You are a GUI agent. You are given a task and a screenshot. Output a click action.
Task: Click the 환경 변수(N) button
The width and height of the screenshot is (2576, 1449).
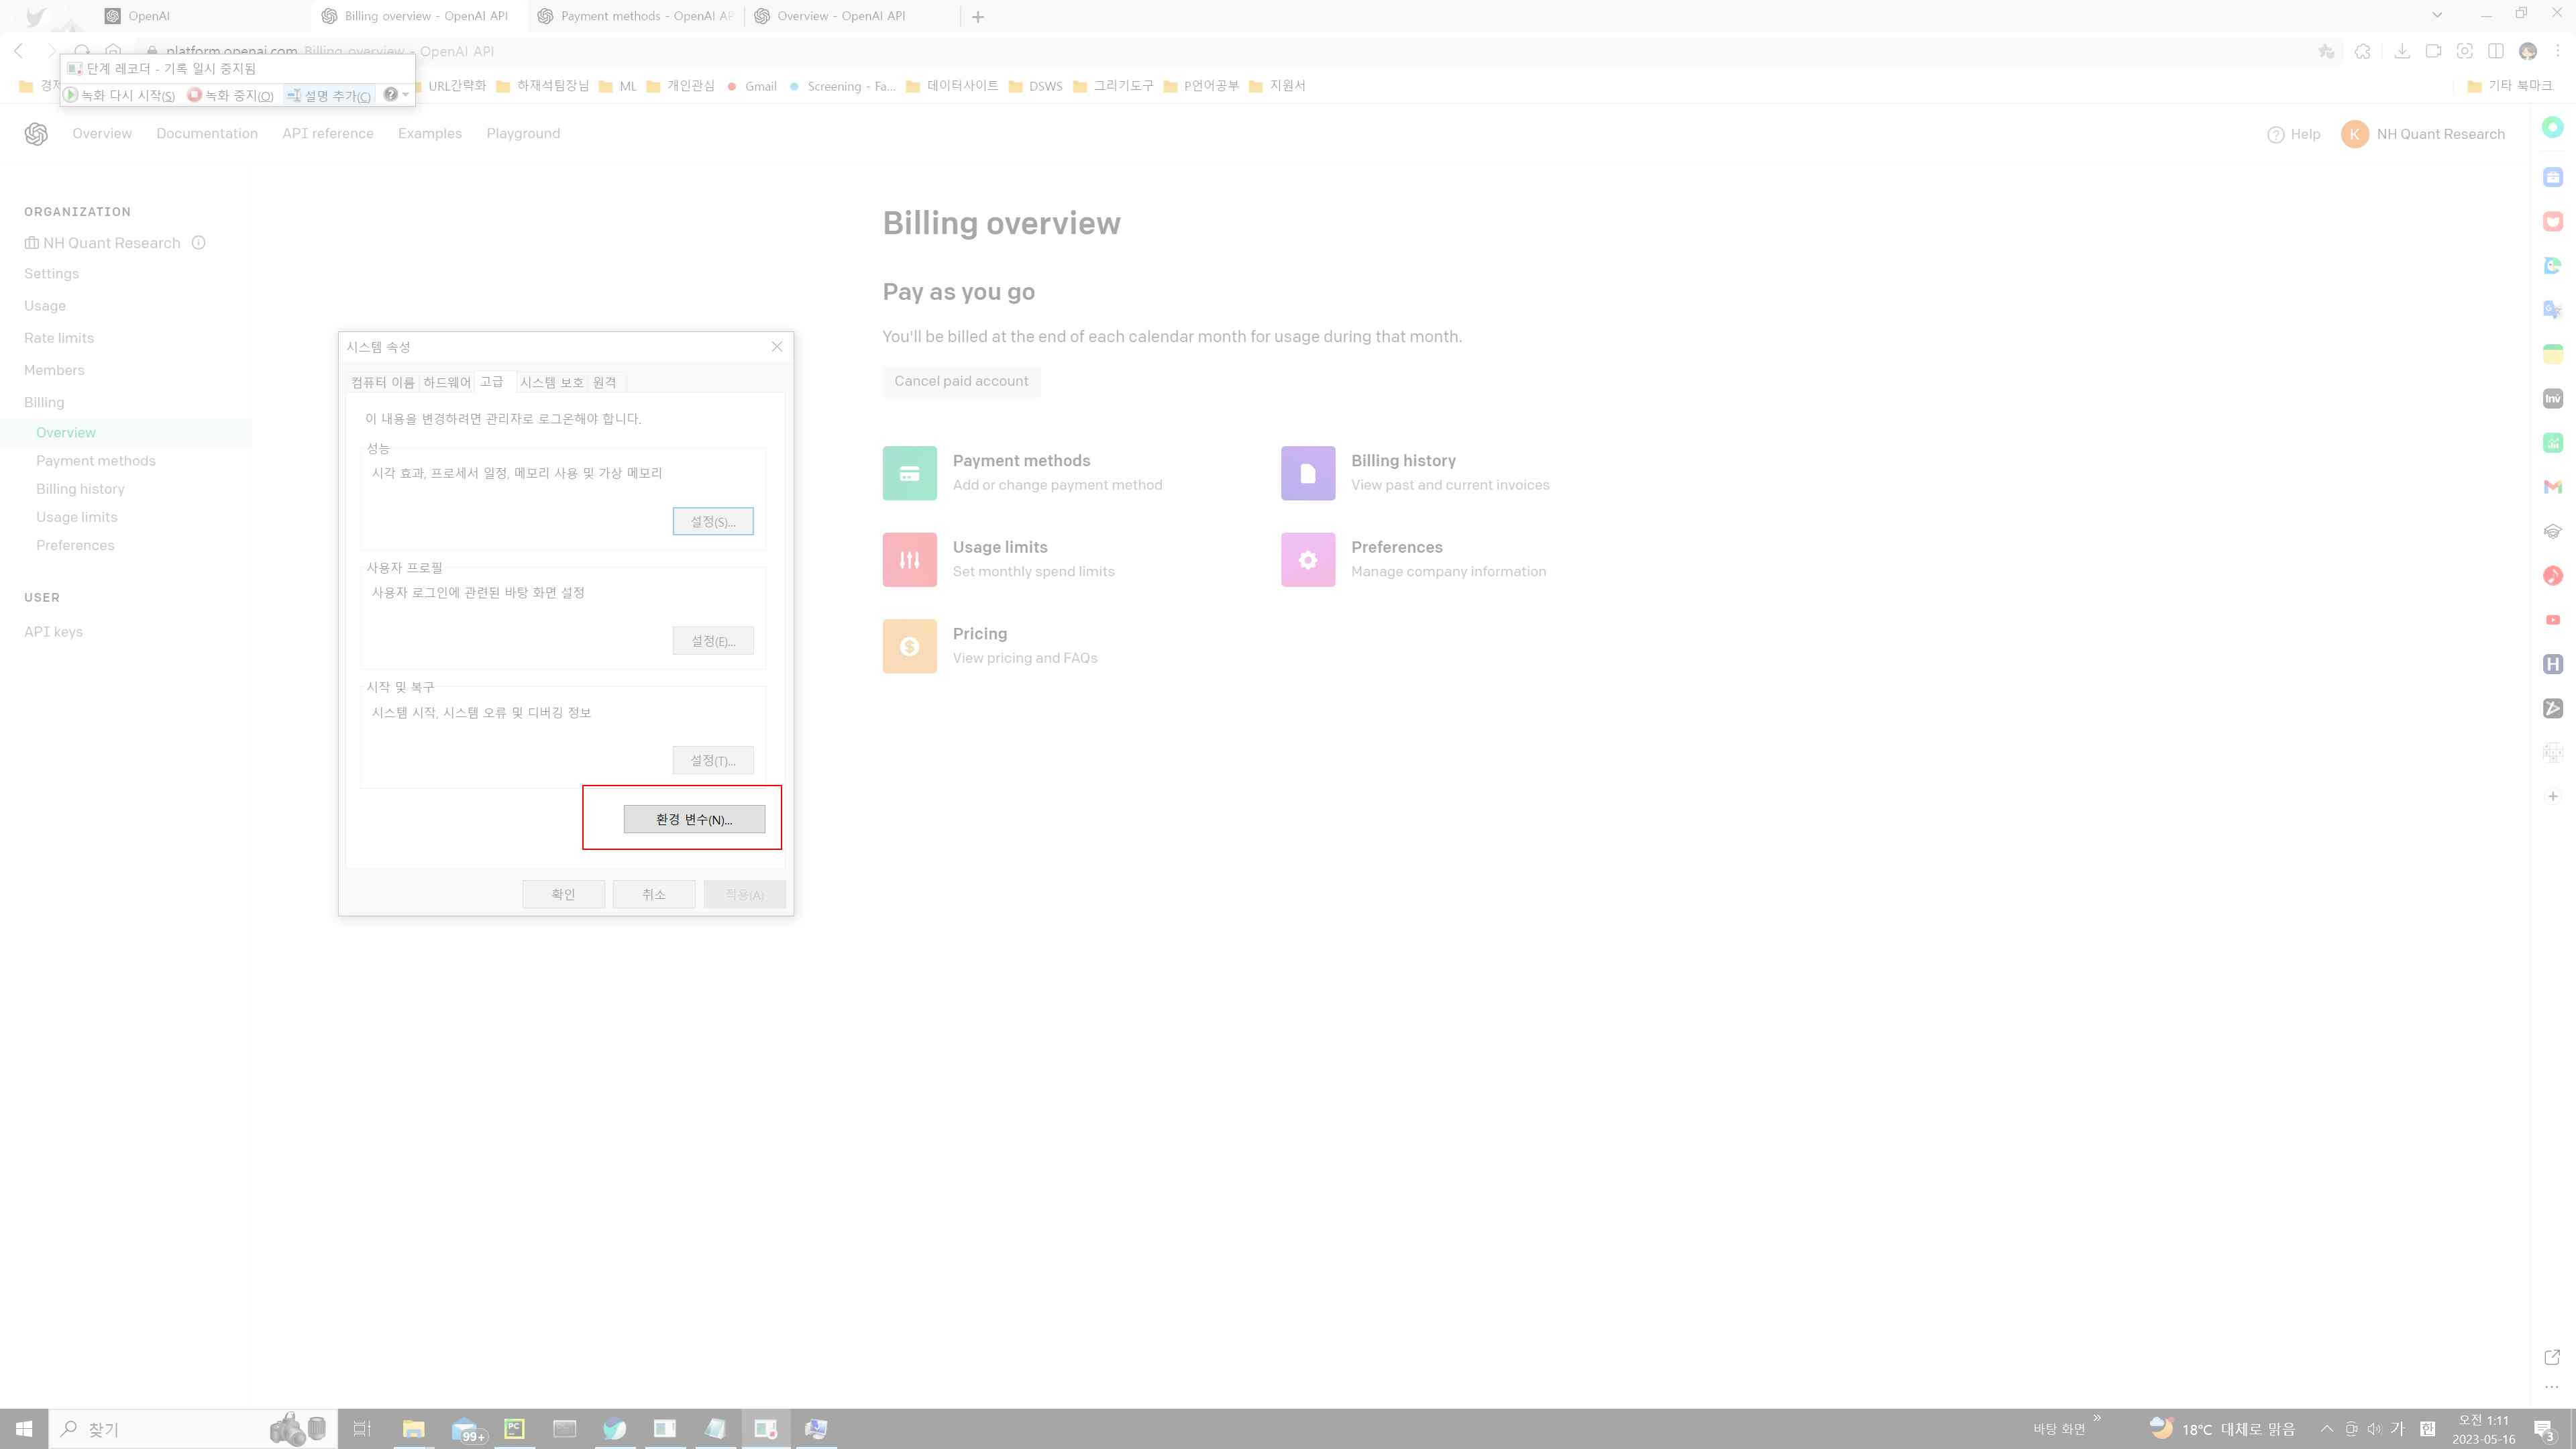694,818
